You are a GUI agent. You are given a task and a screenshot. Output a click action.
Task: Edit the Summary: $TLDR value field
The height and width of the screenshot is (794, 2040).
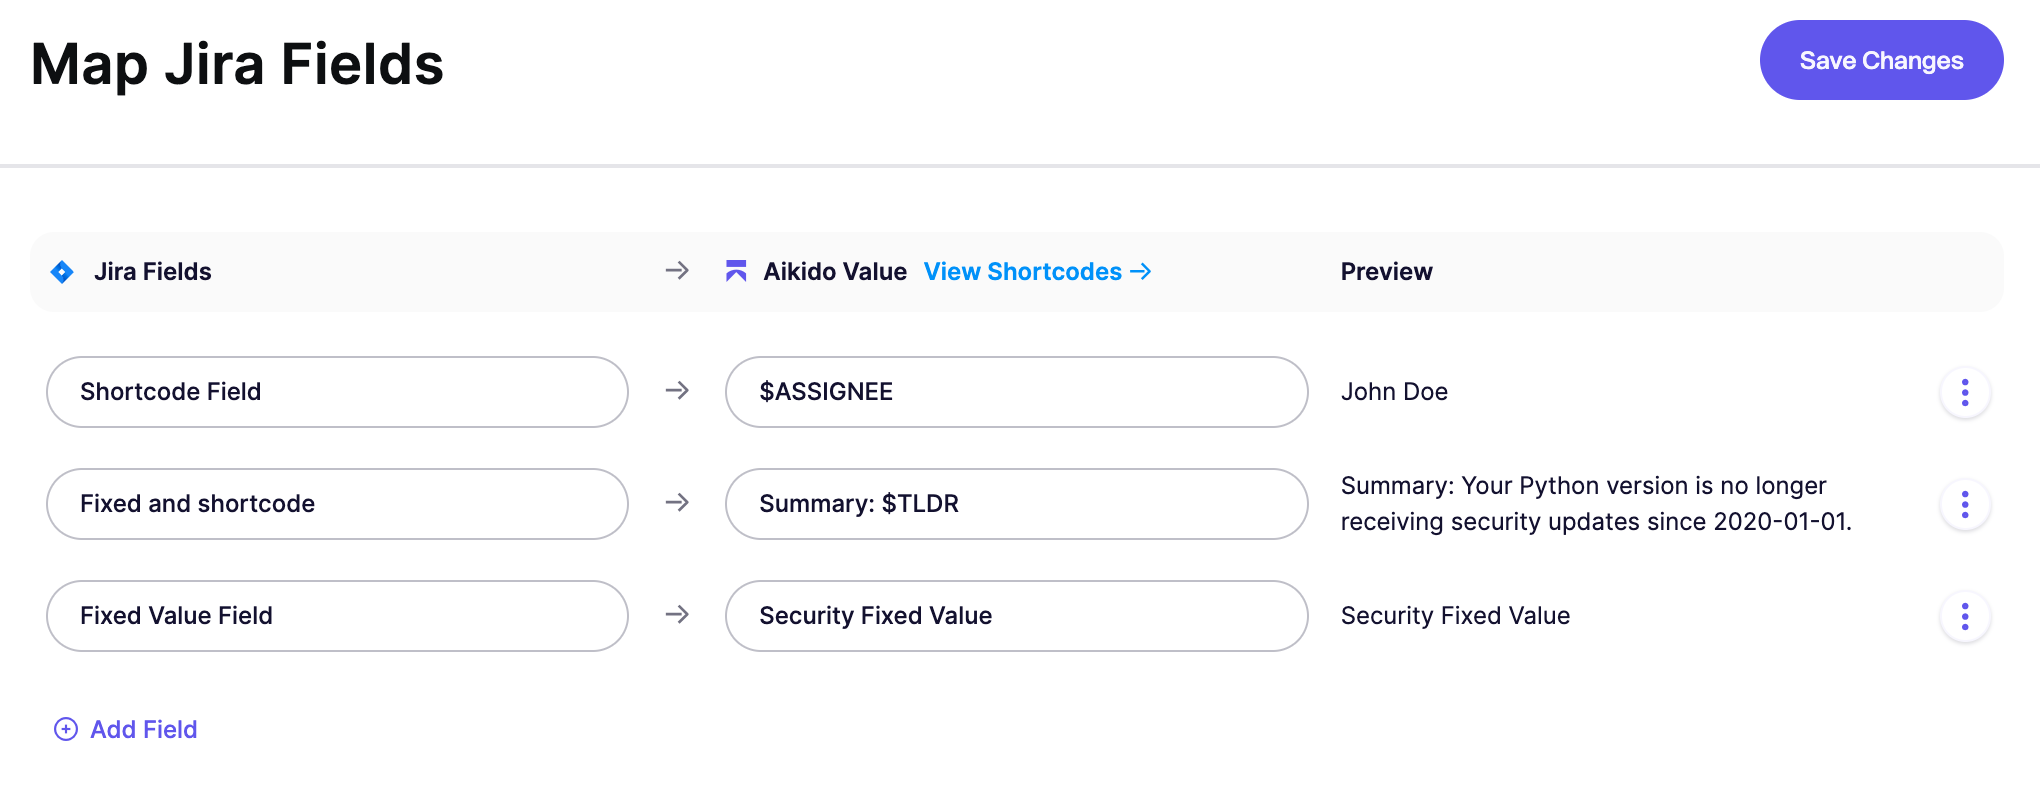(x=1016, y=504)
